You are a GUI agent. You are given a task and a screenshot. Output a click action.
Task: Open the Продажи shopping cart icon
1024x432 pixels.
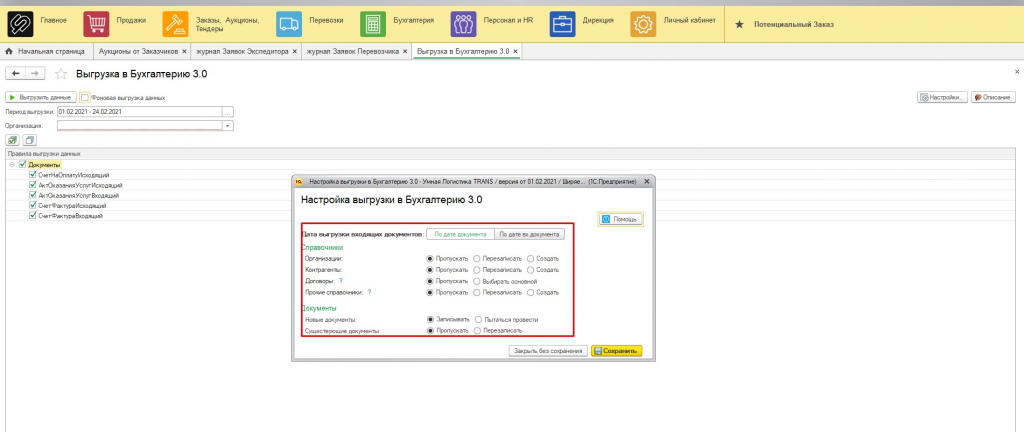click(x=97, y=24)
